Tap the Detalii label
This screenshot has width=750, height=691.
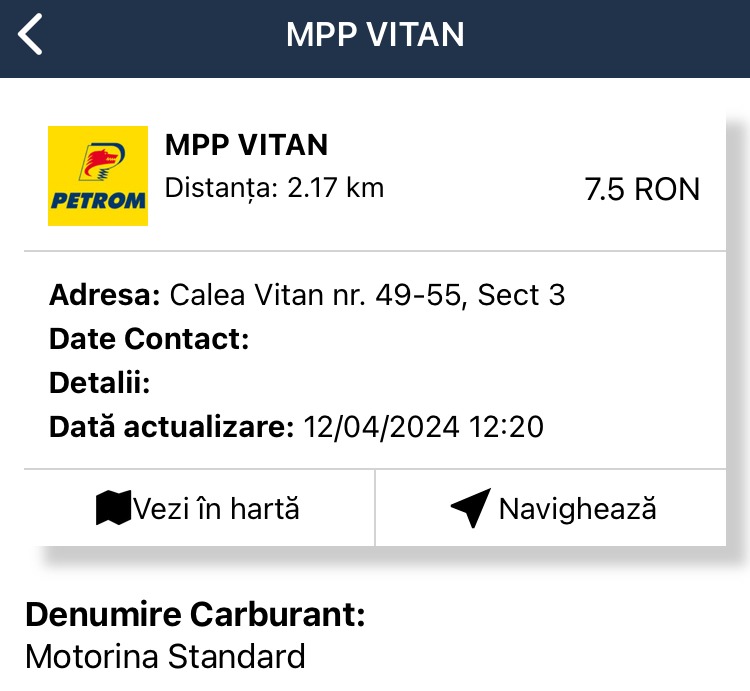click(x=99, y=383)
